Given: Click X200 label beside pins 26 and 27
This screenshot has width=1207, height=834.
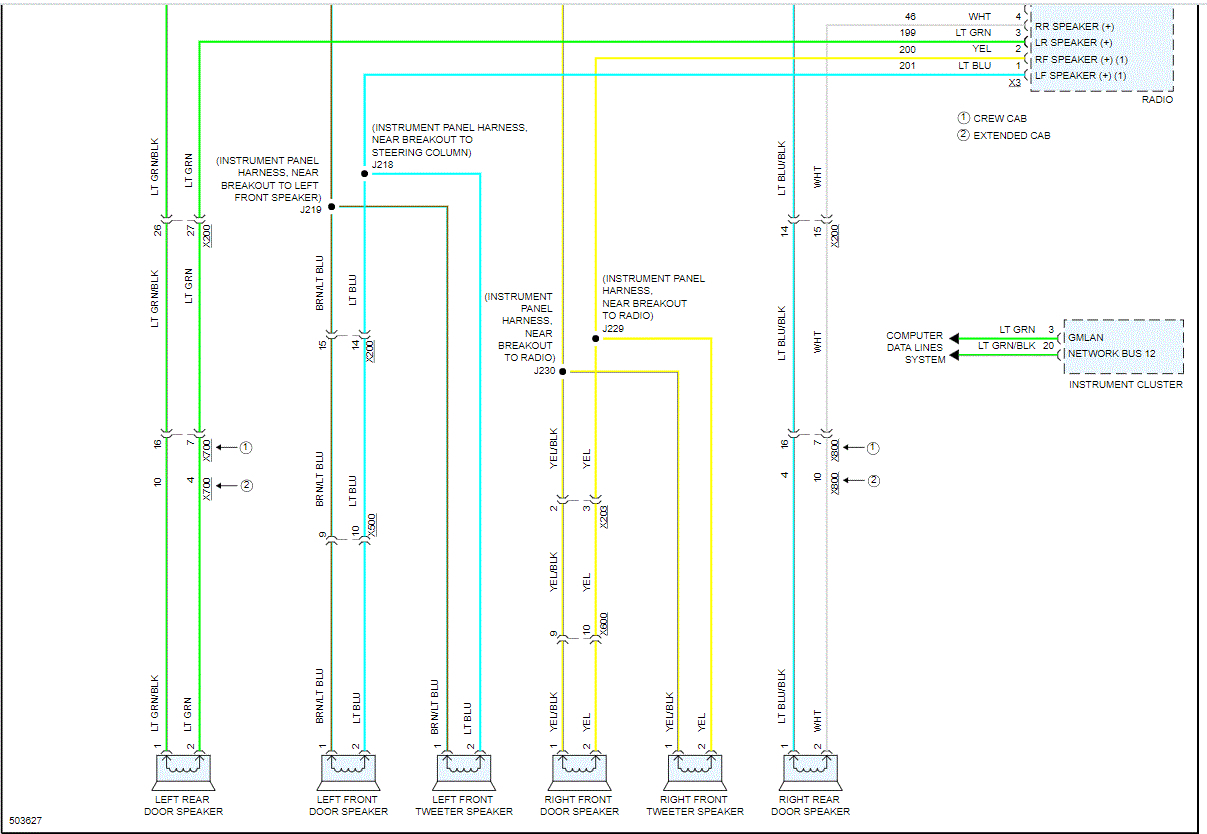Looking at the screenshot, I should point(207,235).
